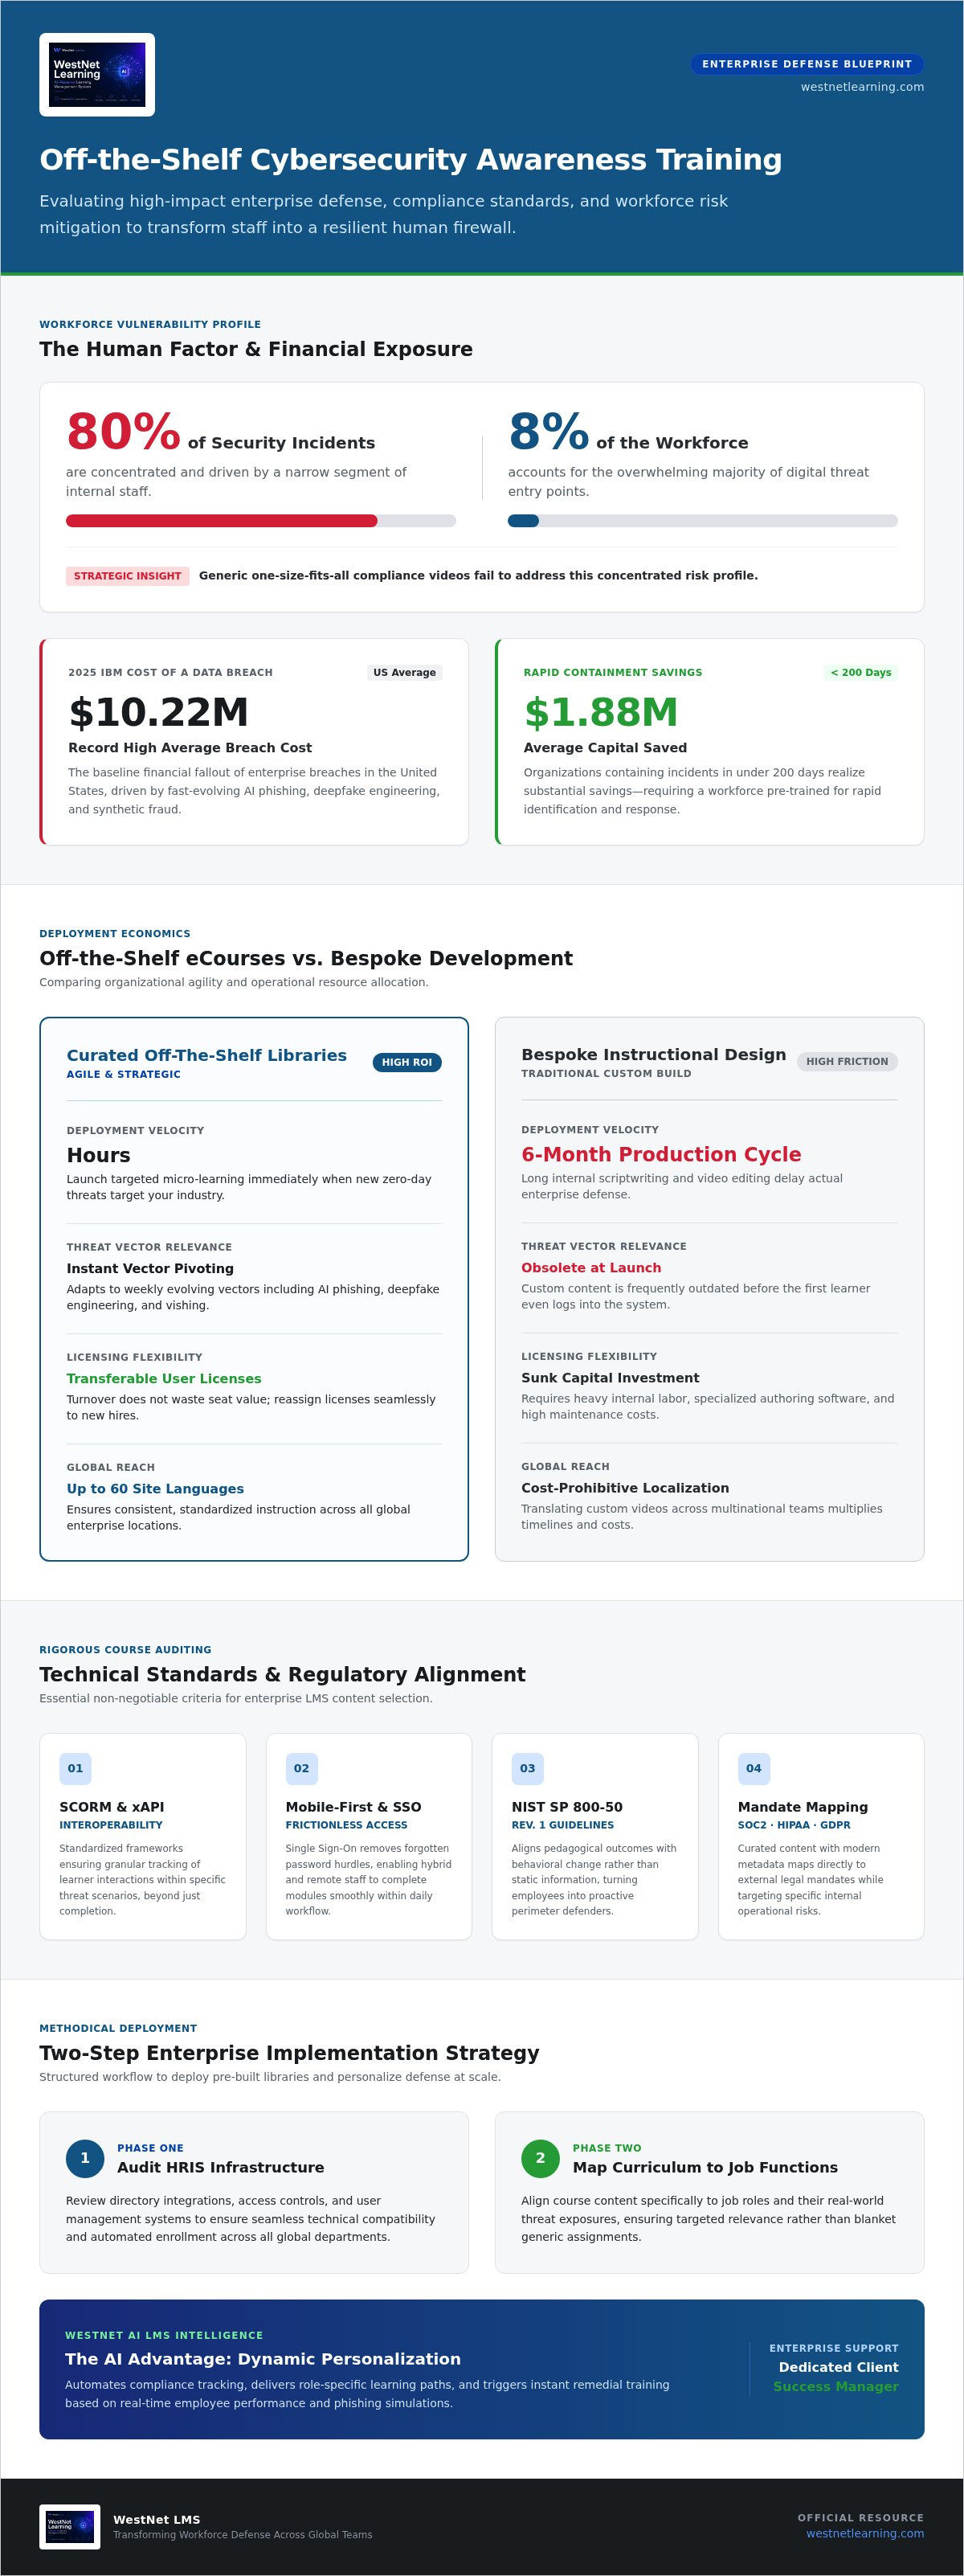The image size is (964, 2576).
Task: Click the Up to 60 Site Languages text
Action: (x=155, y=1488)
